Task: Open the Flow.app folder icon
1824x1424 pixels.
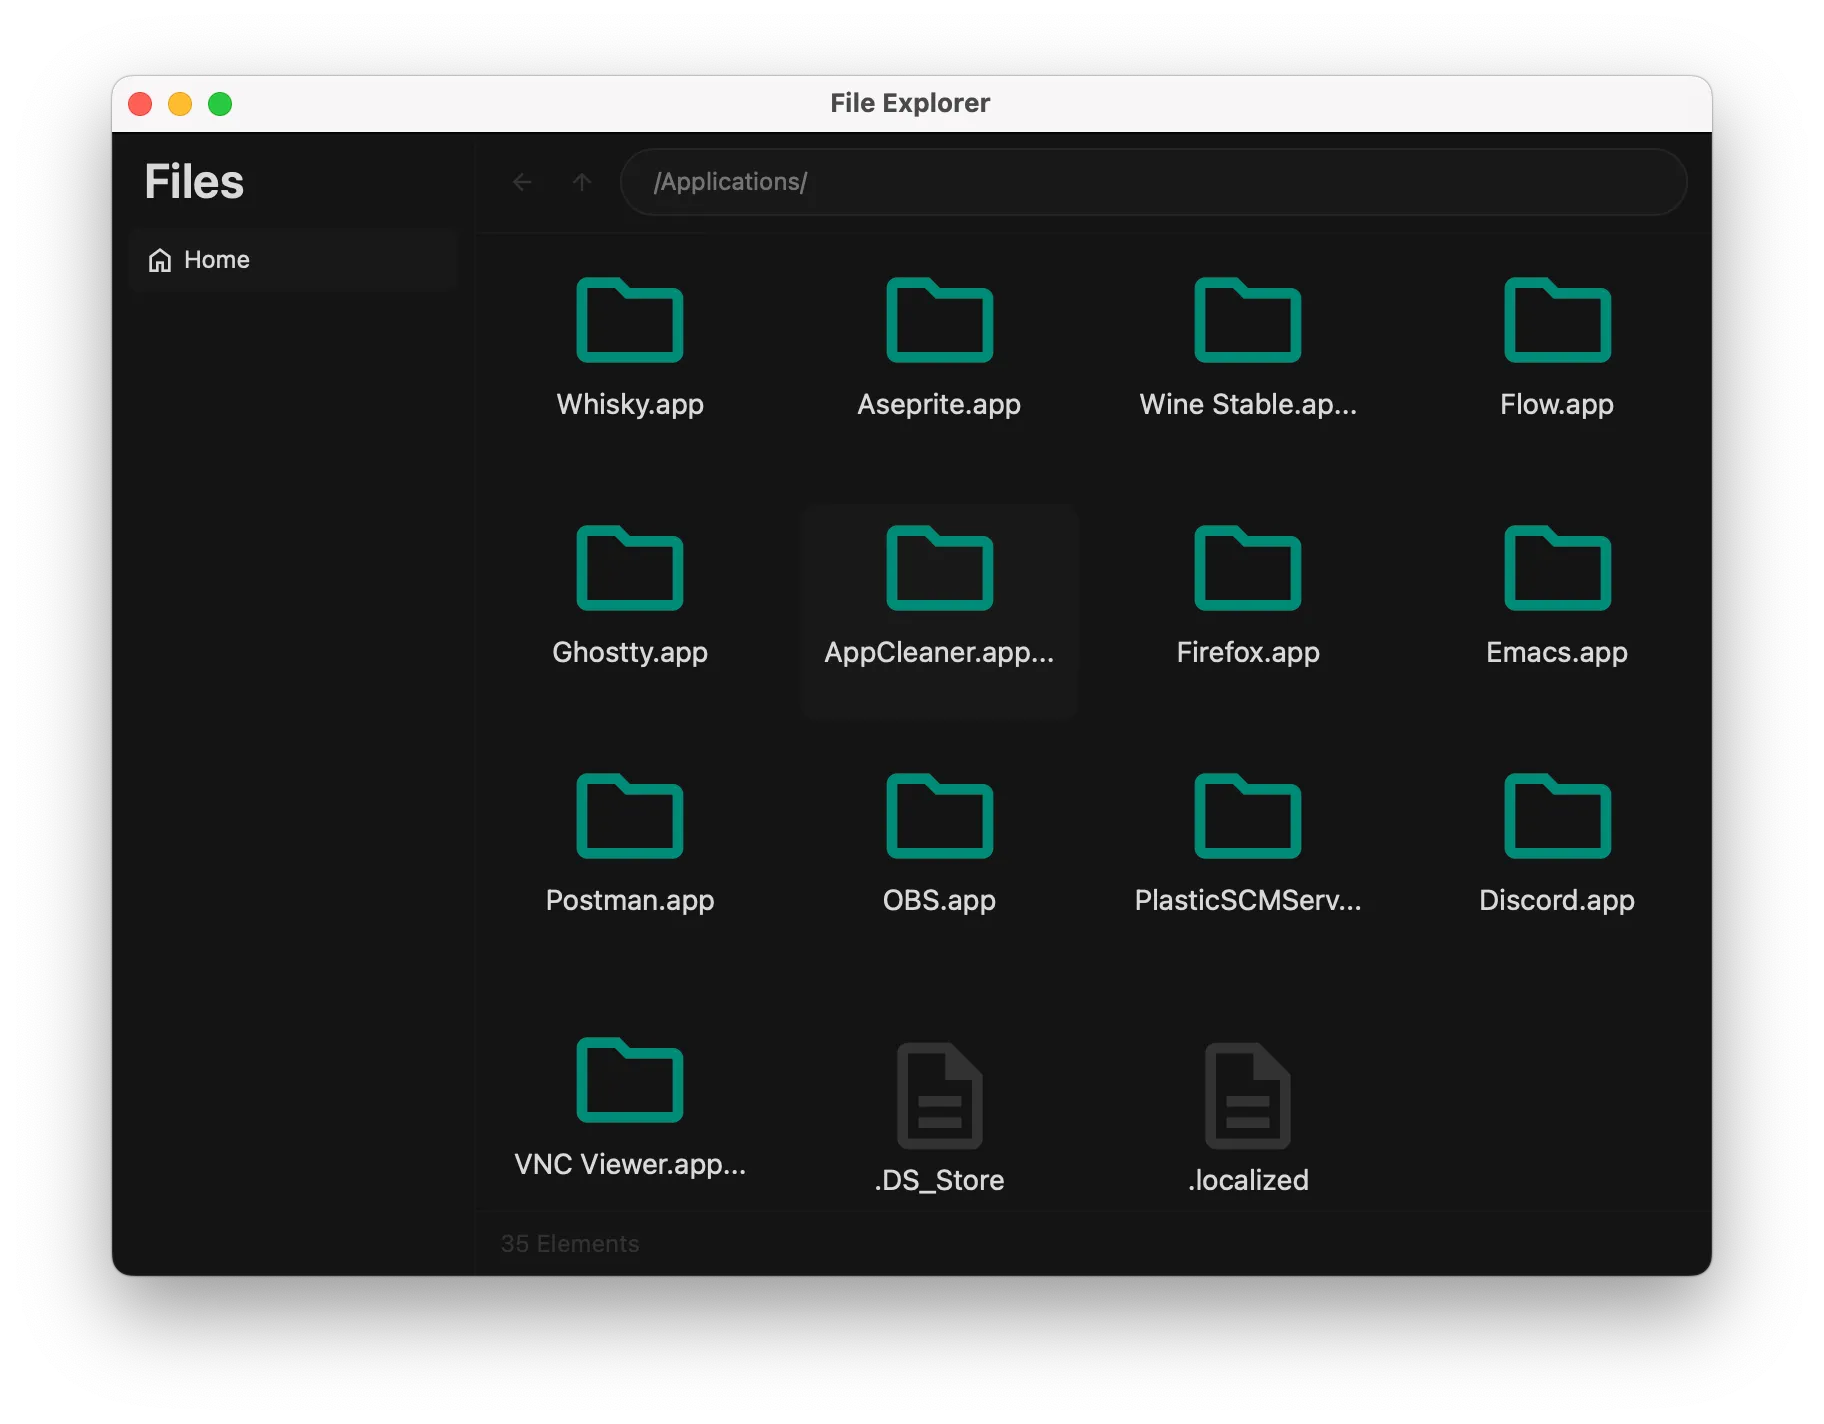Action: click(x=1557, y=320)
